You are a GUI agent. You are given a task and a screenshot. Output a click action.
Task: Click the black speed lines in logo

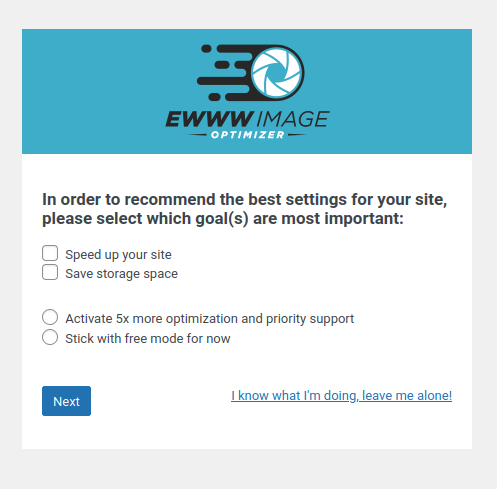pos(224,72)
